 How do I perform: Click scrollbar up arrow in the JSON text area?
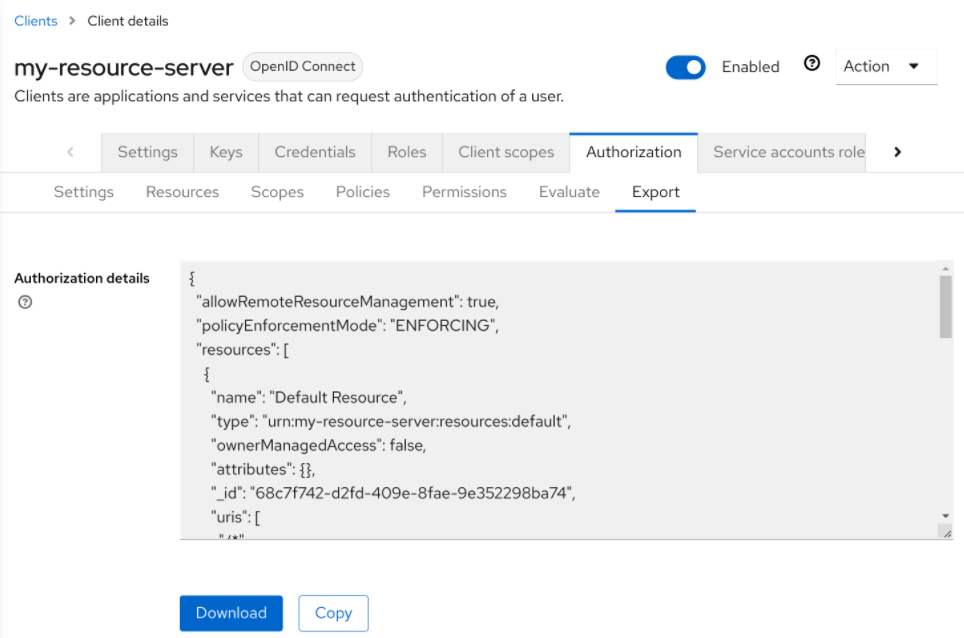tap(946, 269)
